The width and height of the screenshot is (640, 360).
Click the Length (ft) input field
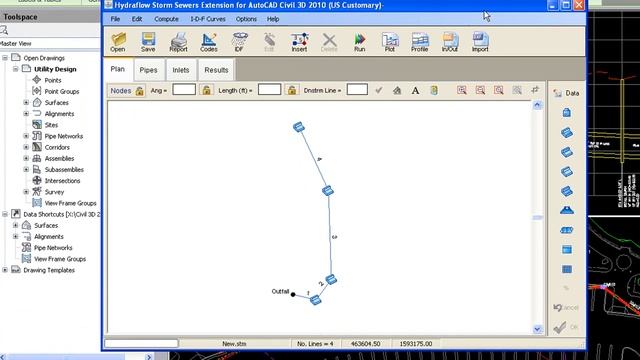point(269,90)
